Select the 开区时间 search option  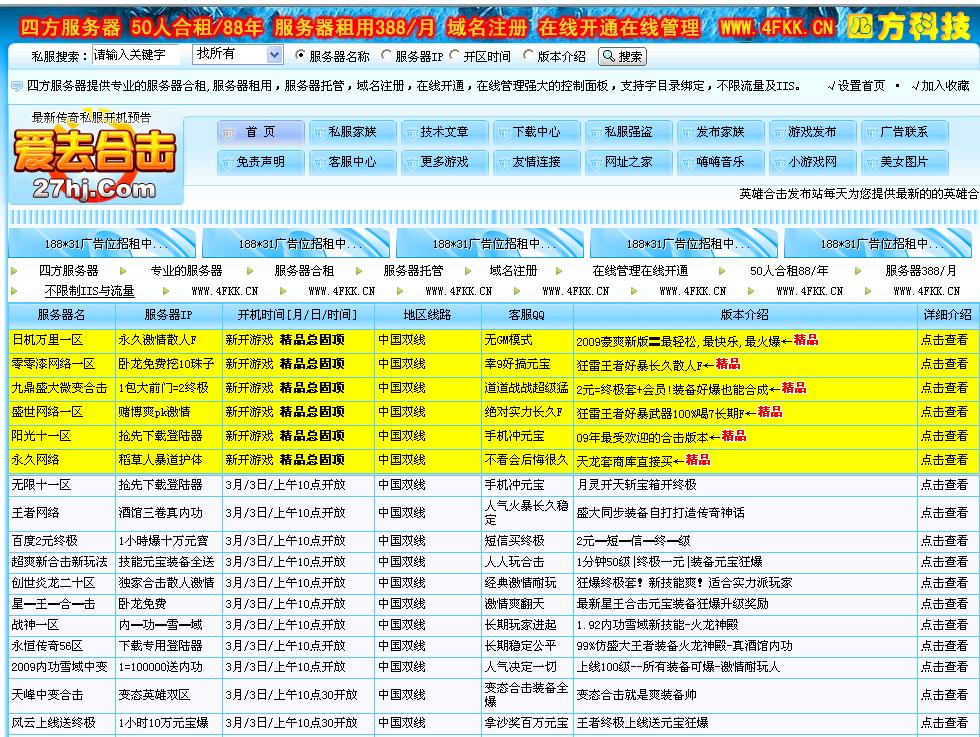click(454, 55)
